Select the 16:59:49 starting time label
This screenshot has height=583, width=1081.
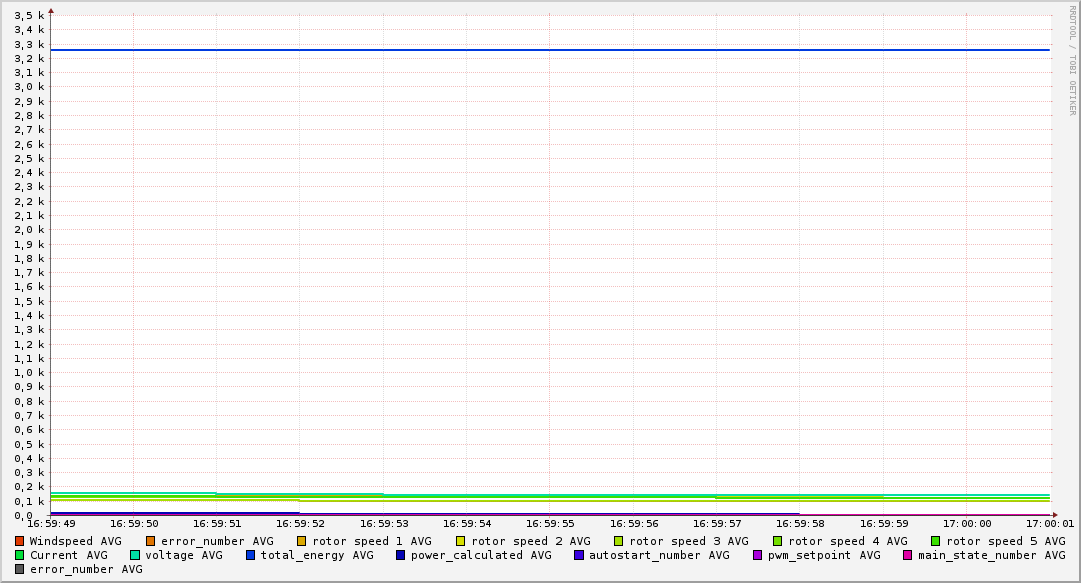pos(51,523)
